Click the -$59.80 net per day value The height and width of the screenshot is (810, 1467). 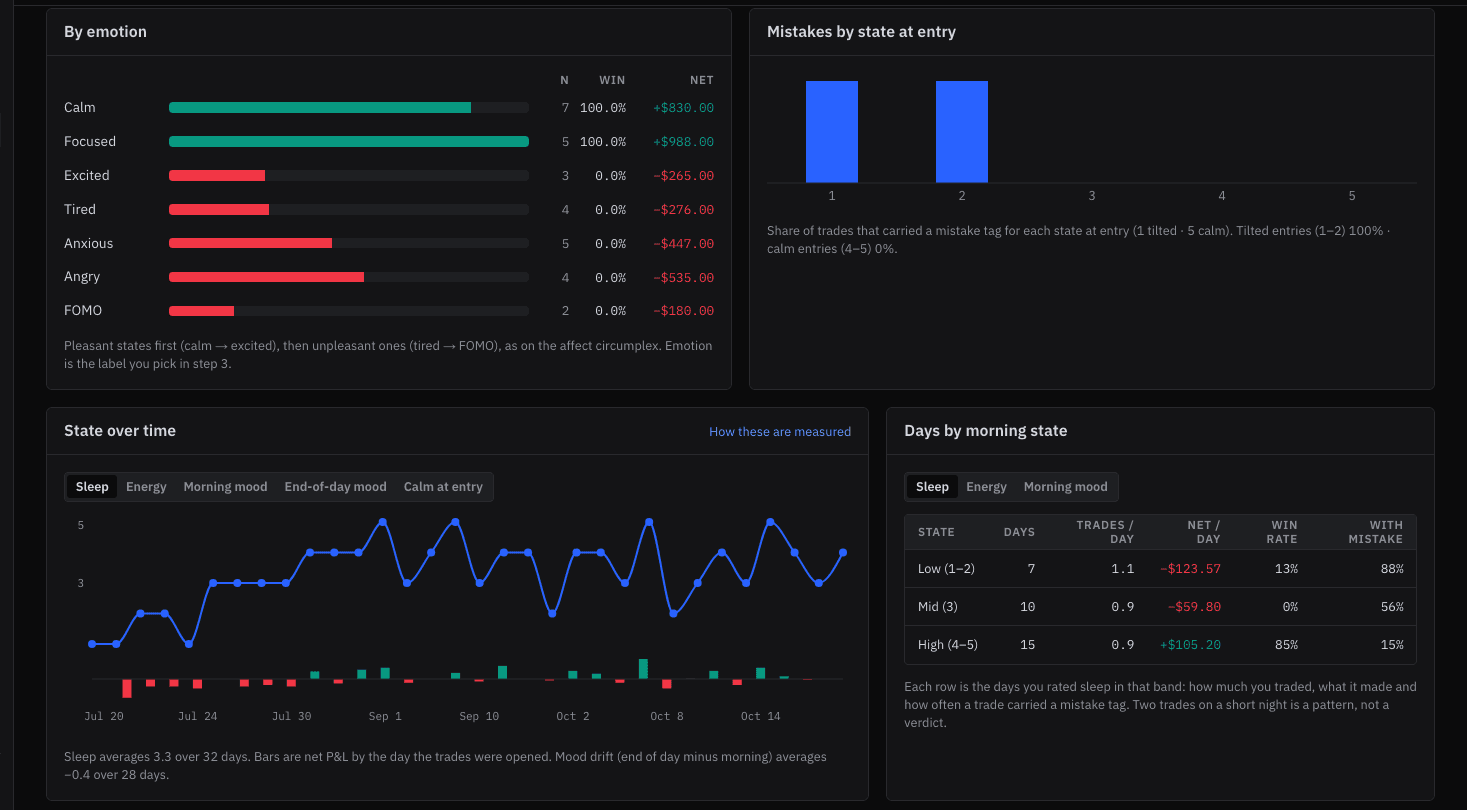1194,607
